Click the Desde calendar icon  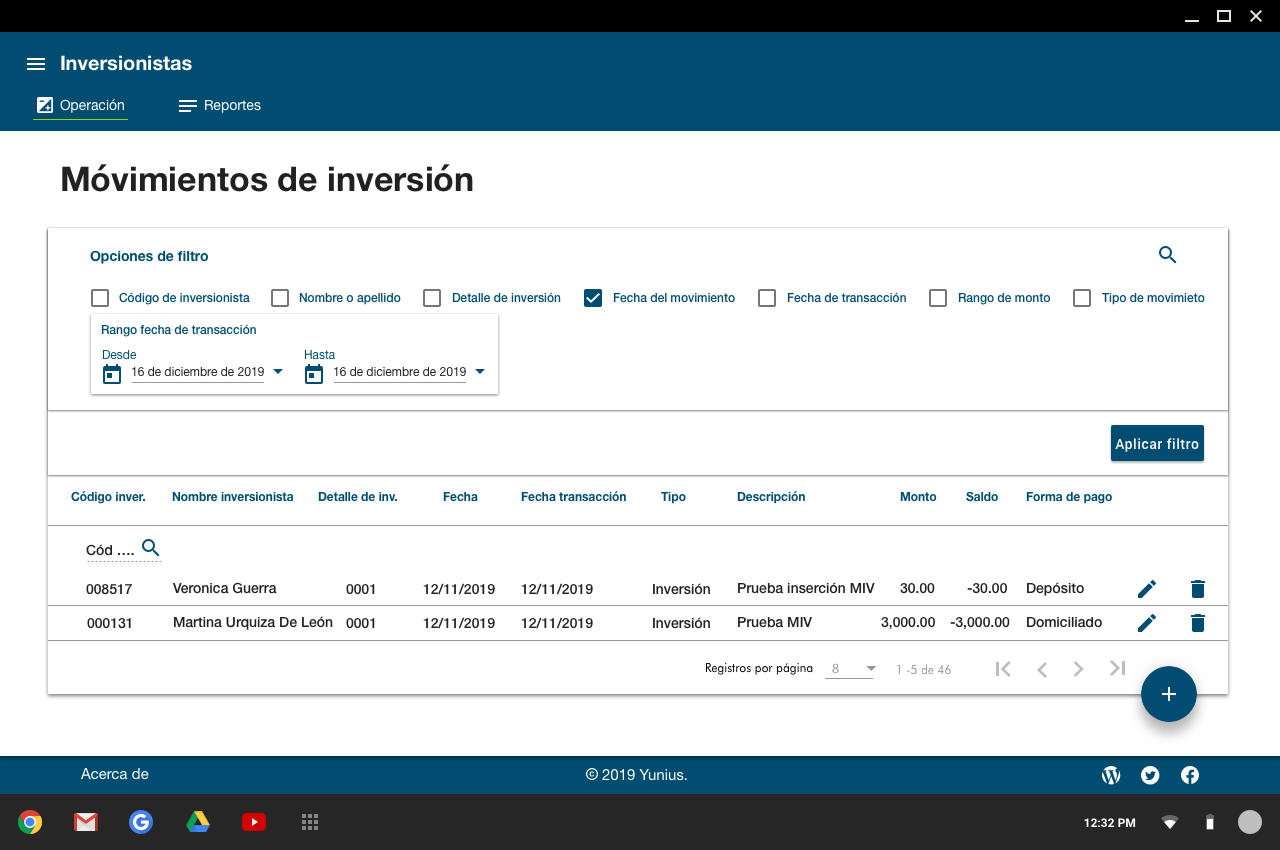pyautogui.click(x=112, y=373)
